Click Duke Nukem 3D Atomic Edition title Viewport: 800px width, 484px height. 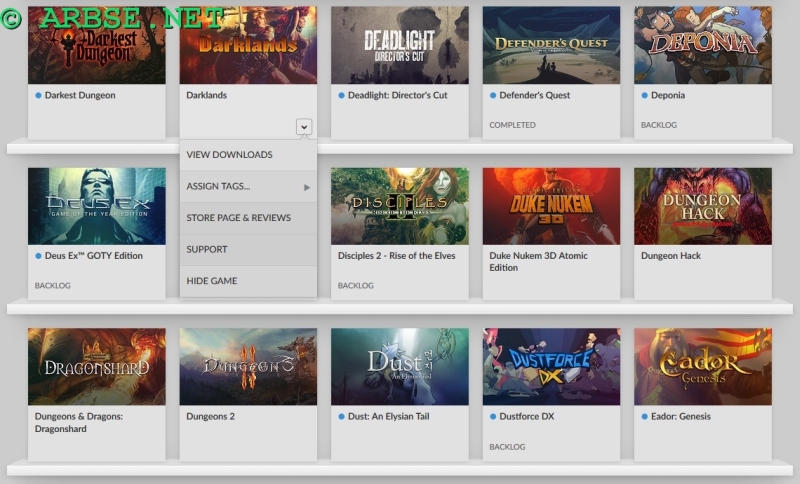(538, 262)
